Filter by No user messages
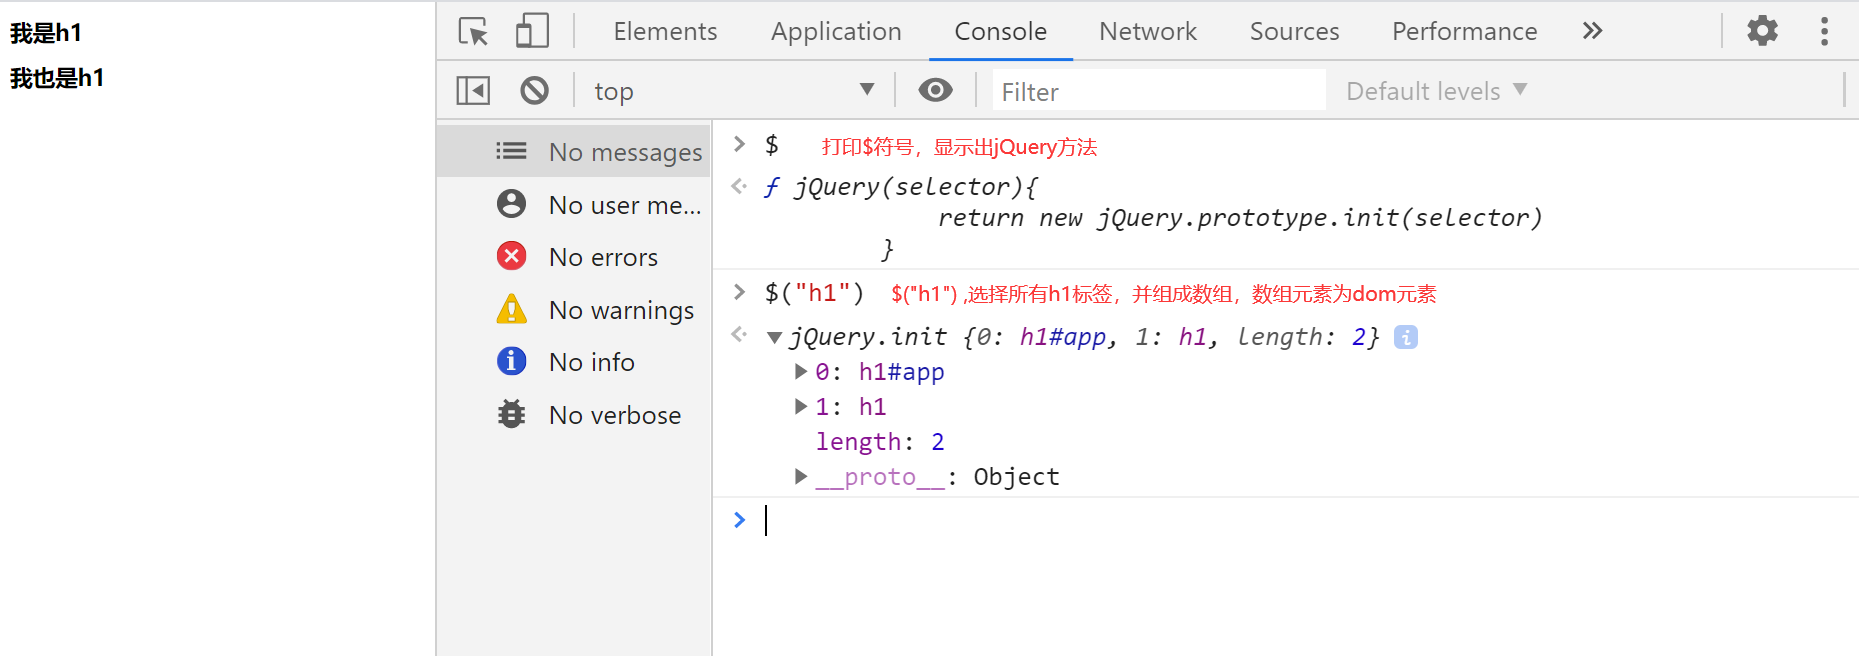Image resolution: width=1859 pixels, height=656 pixels. [x=574, y=204]
